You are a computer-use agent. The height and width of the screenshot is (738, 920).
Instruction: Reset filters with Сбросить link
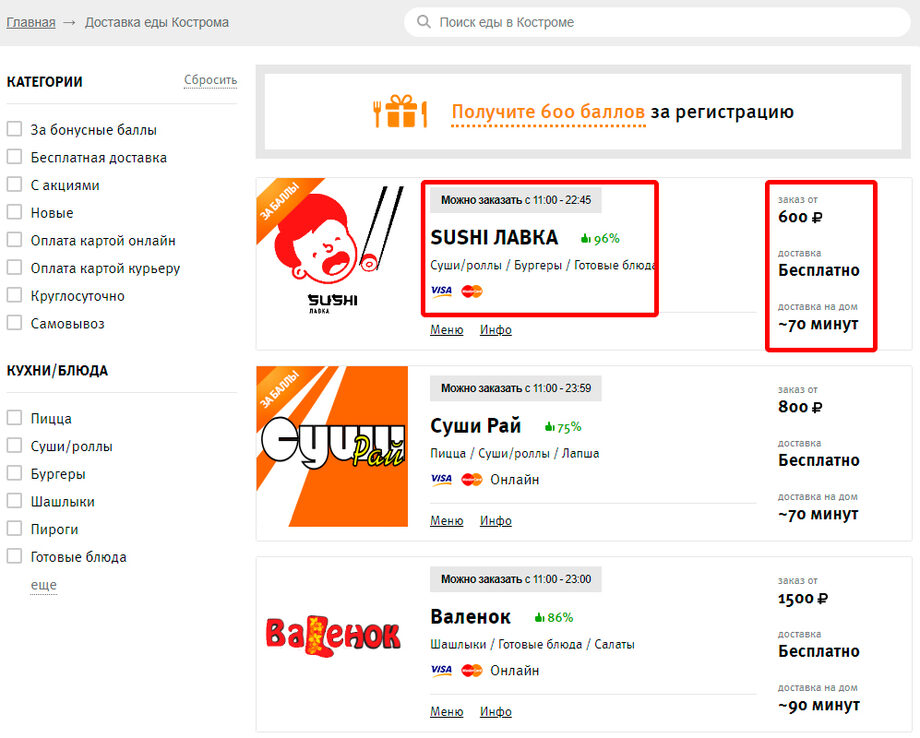[211, 80]
